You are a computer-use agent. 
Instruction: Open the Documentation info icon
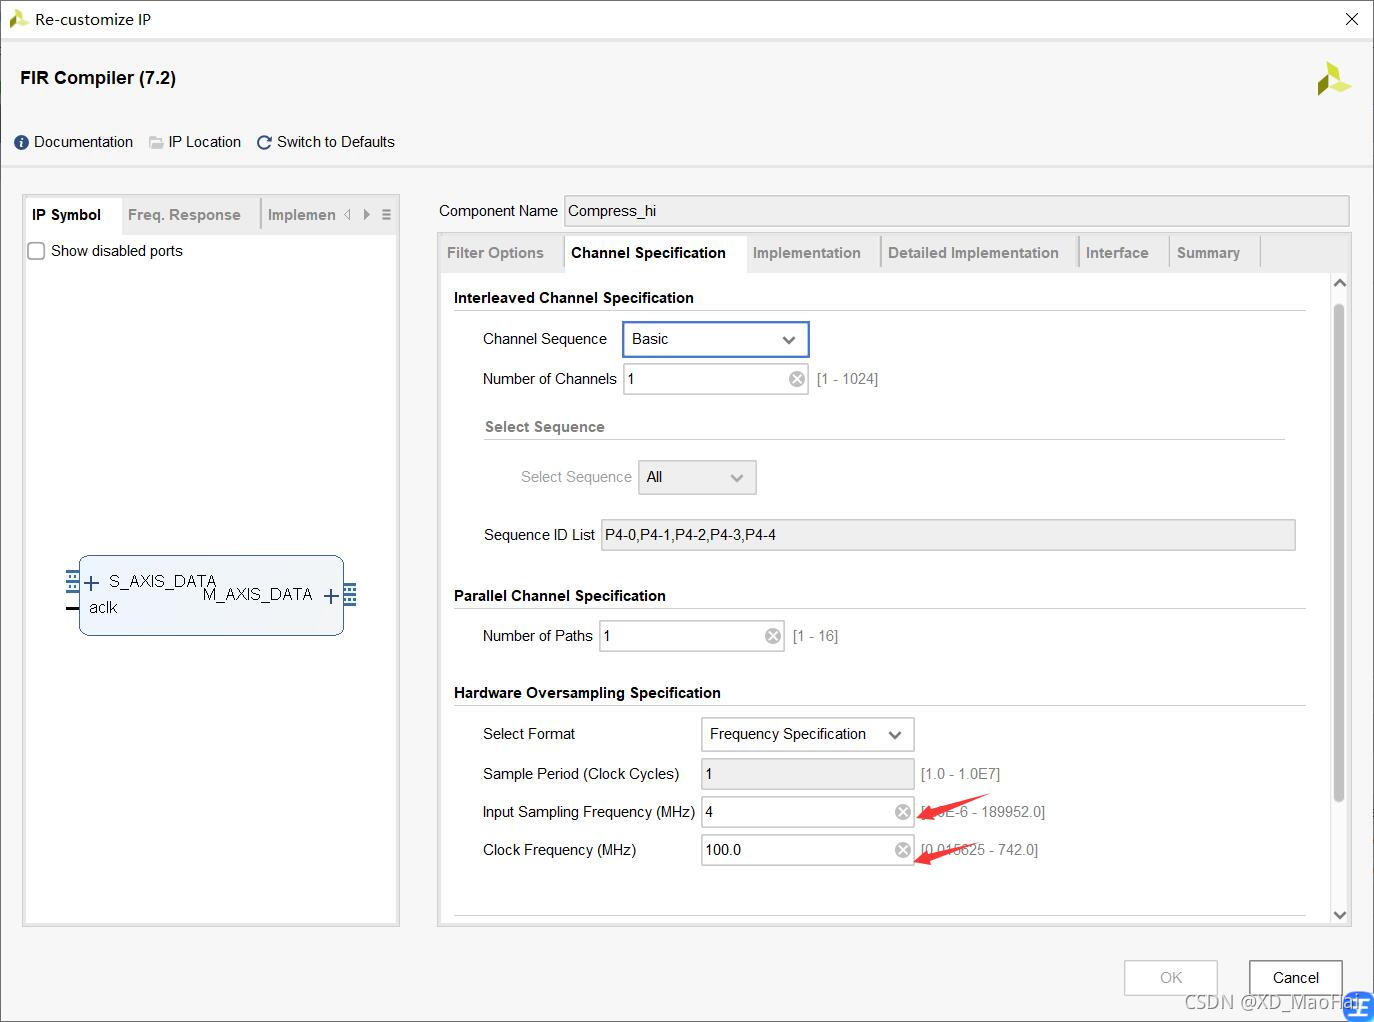(21, 143)
